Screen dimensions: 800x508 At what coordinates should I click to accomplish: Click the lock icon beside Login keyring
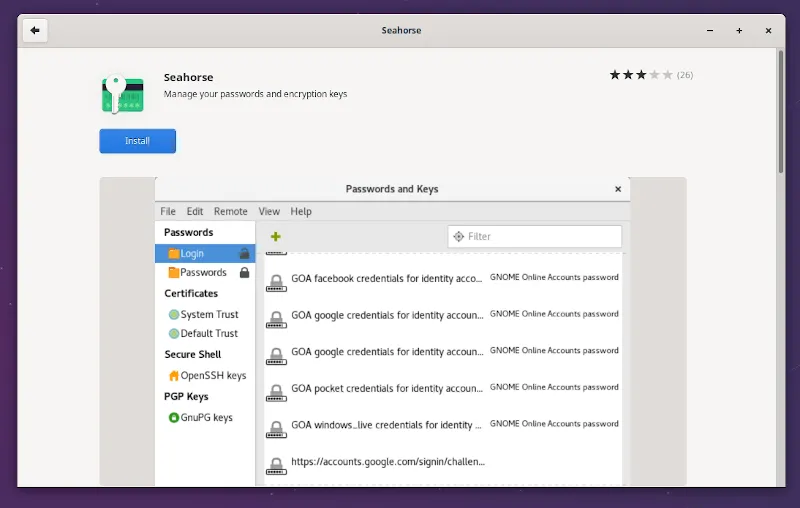click(244, 254)
